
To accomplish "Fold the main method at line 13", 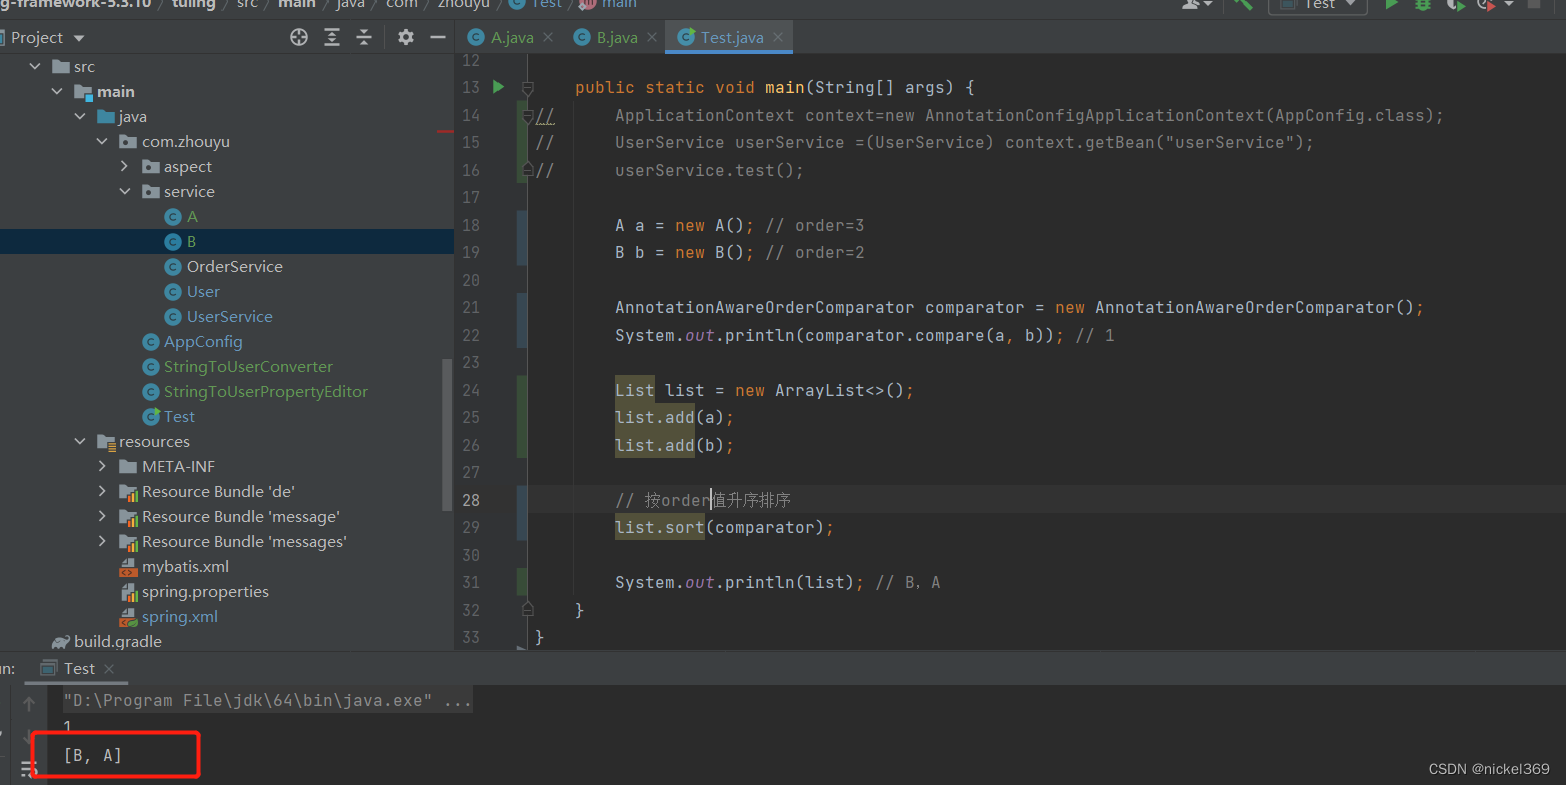I will click(x=528, y=88).
